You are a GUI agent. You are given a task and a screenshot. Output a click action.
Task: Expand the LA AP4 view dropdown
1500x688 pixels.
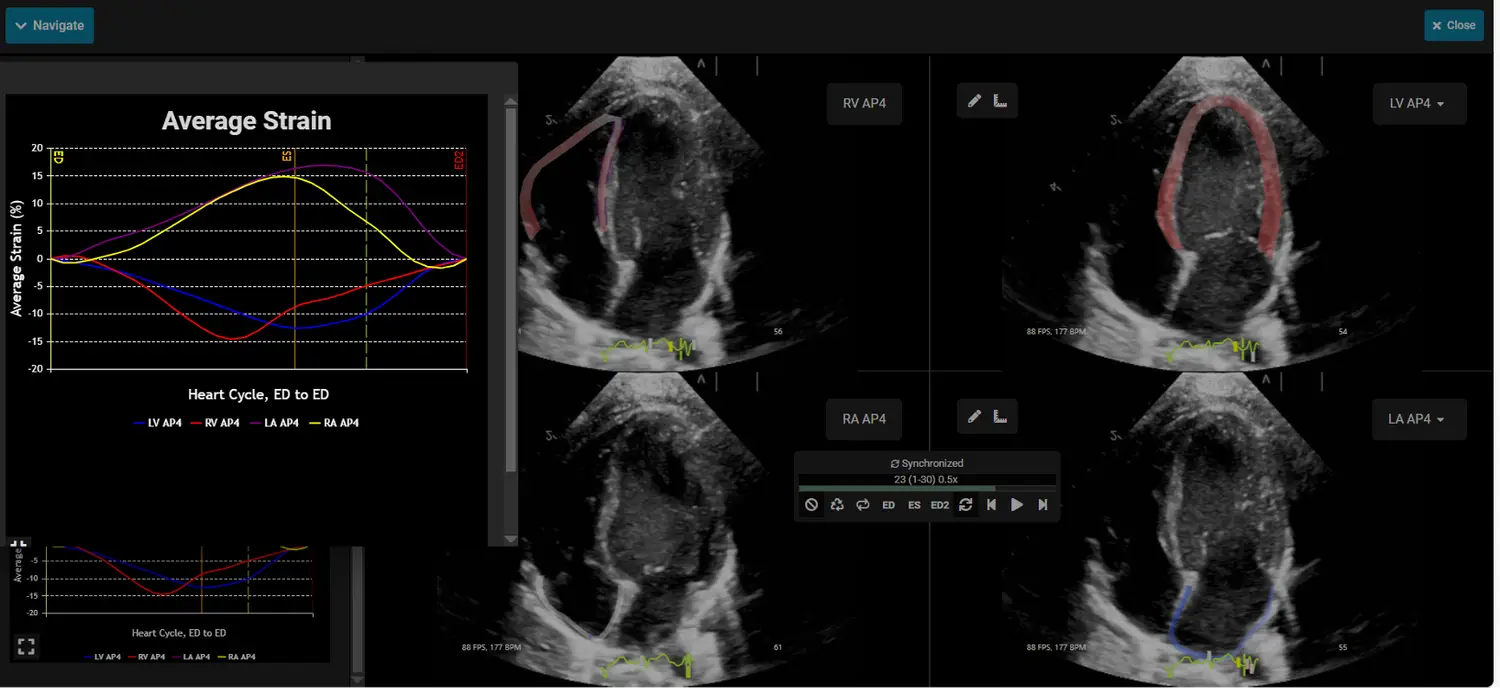(1417, 419)
